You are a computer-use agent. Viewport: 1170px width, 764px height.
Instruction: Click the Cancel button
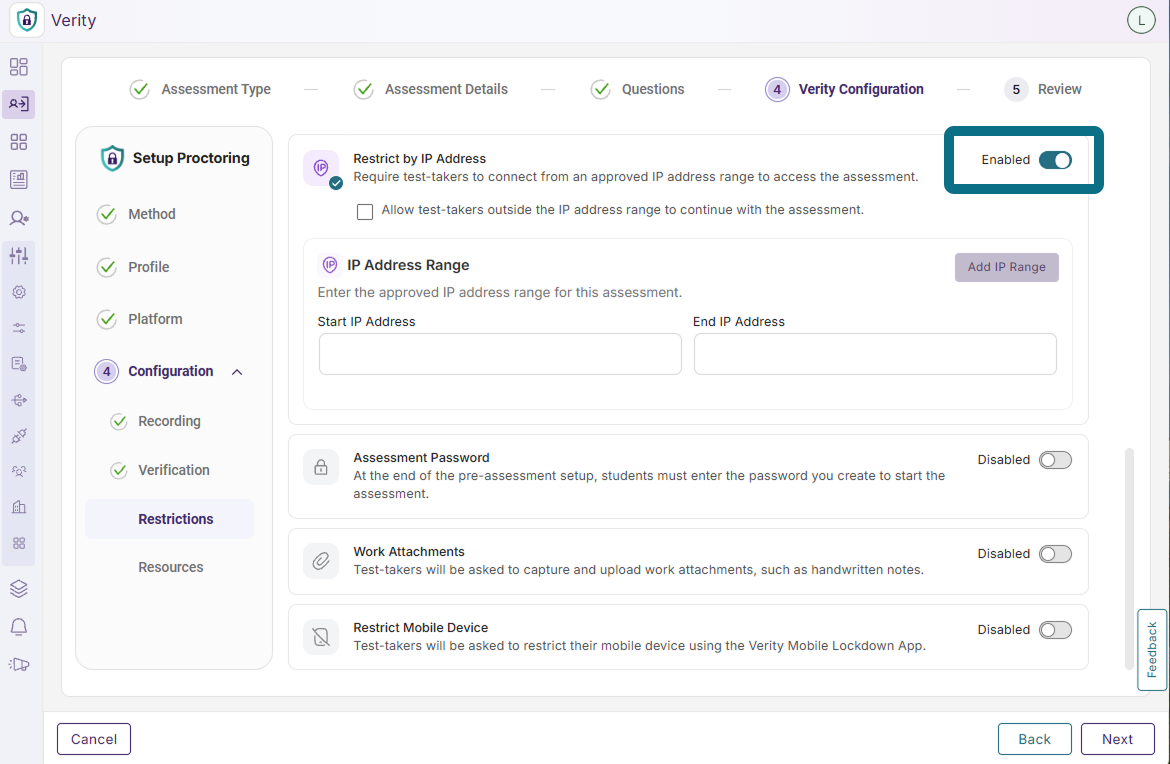(x=94, y=739)
